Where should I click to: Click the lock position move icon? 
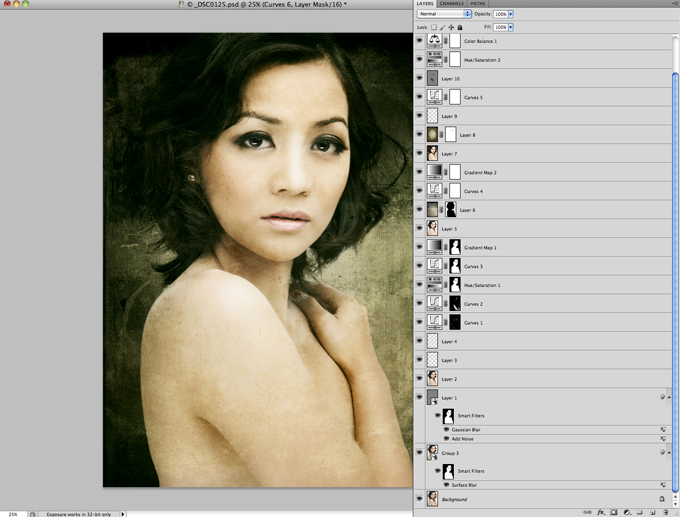451,27
